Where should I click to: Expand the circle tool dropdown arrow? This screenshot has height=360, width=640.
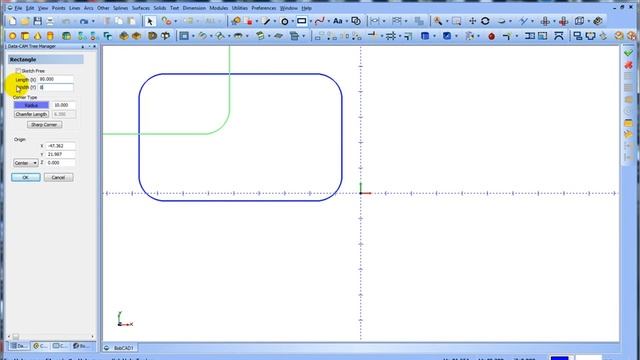(x=293, y=21)
